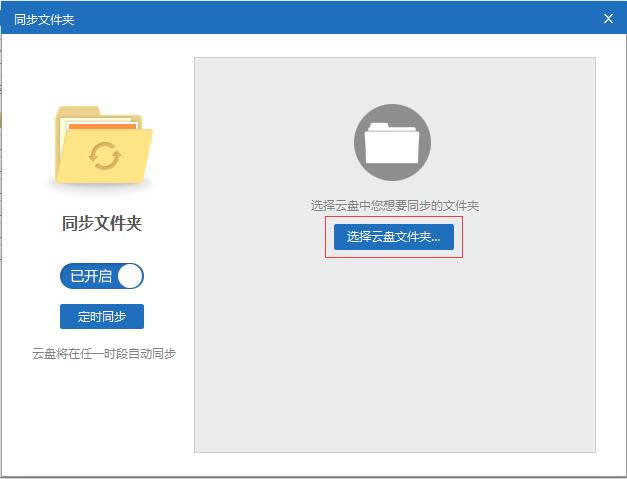The width and height of the screenshot is (627, 479).
Task: Click the gray circular folder icon
Action: (392, 142)
